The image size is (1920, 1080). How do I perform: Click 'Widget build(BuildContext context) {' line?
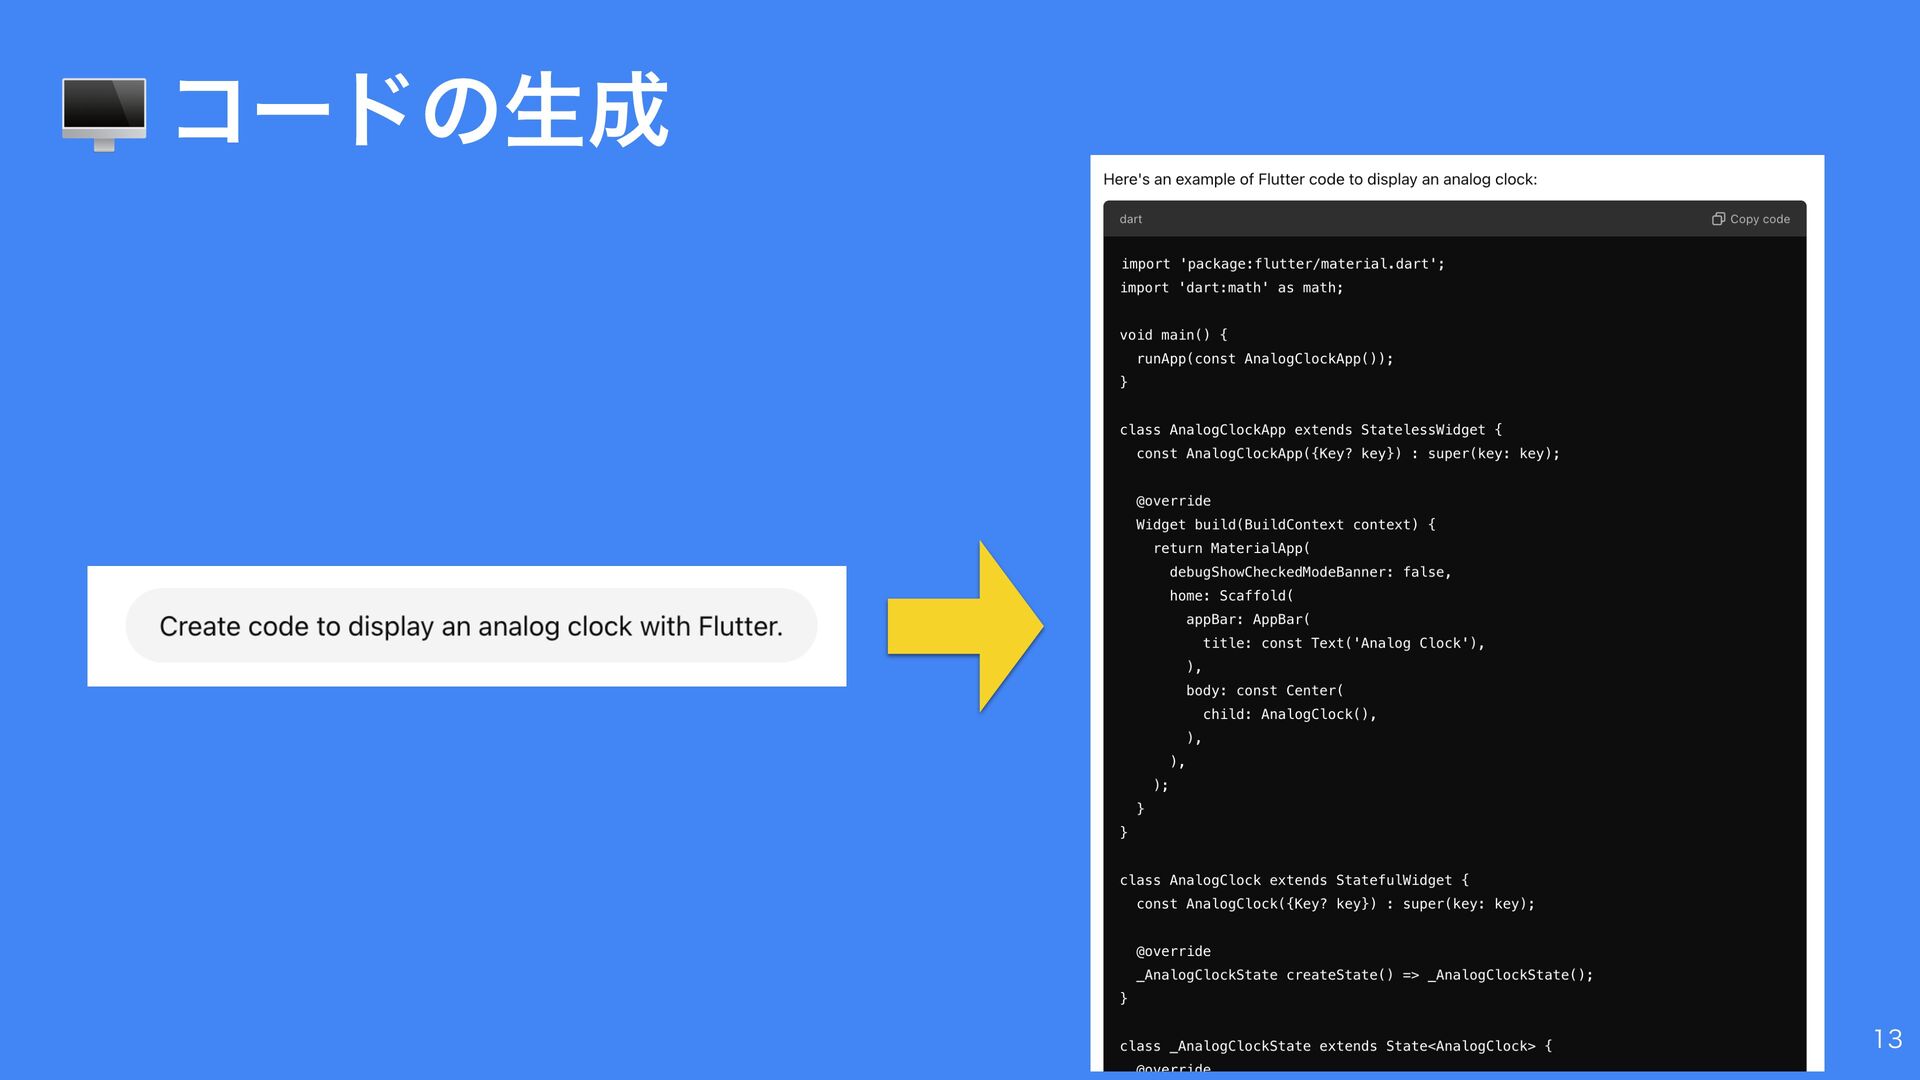tap(1286, 525)
